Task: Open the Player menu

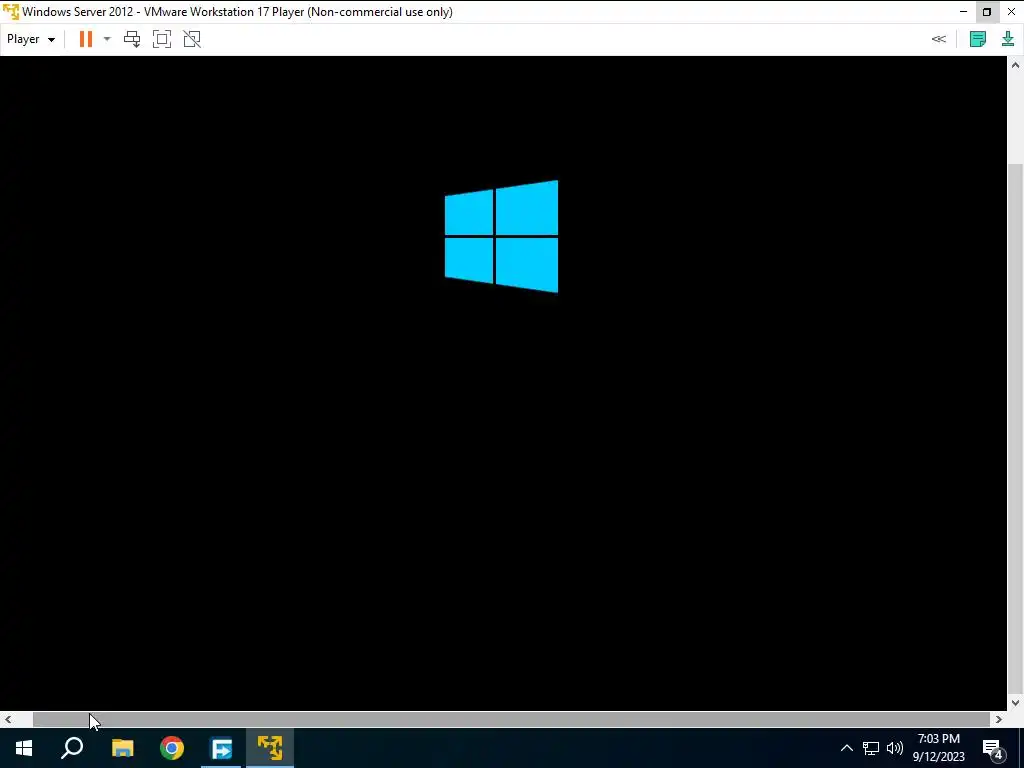Action: [x=31, y=39]
